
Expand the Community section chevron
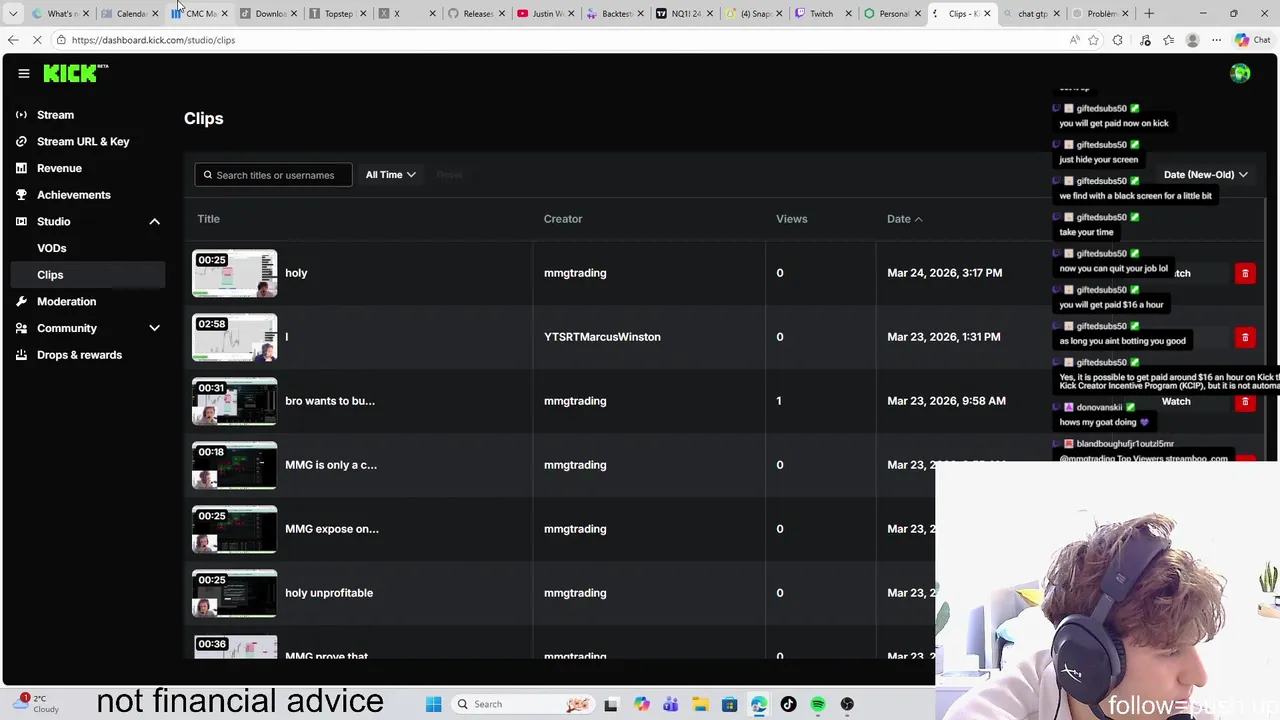154,328
